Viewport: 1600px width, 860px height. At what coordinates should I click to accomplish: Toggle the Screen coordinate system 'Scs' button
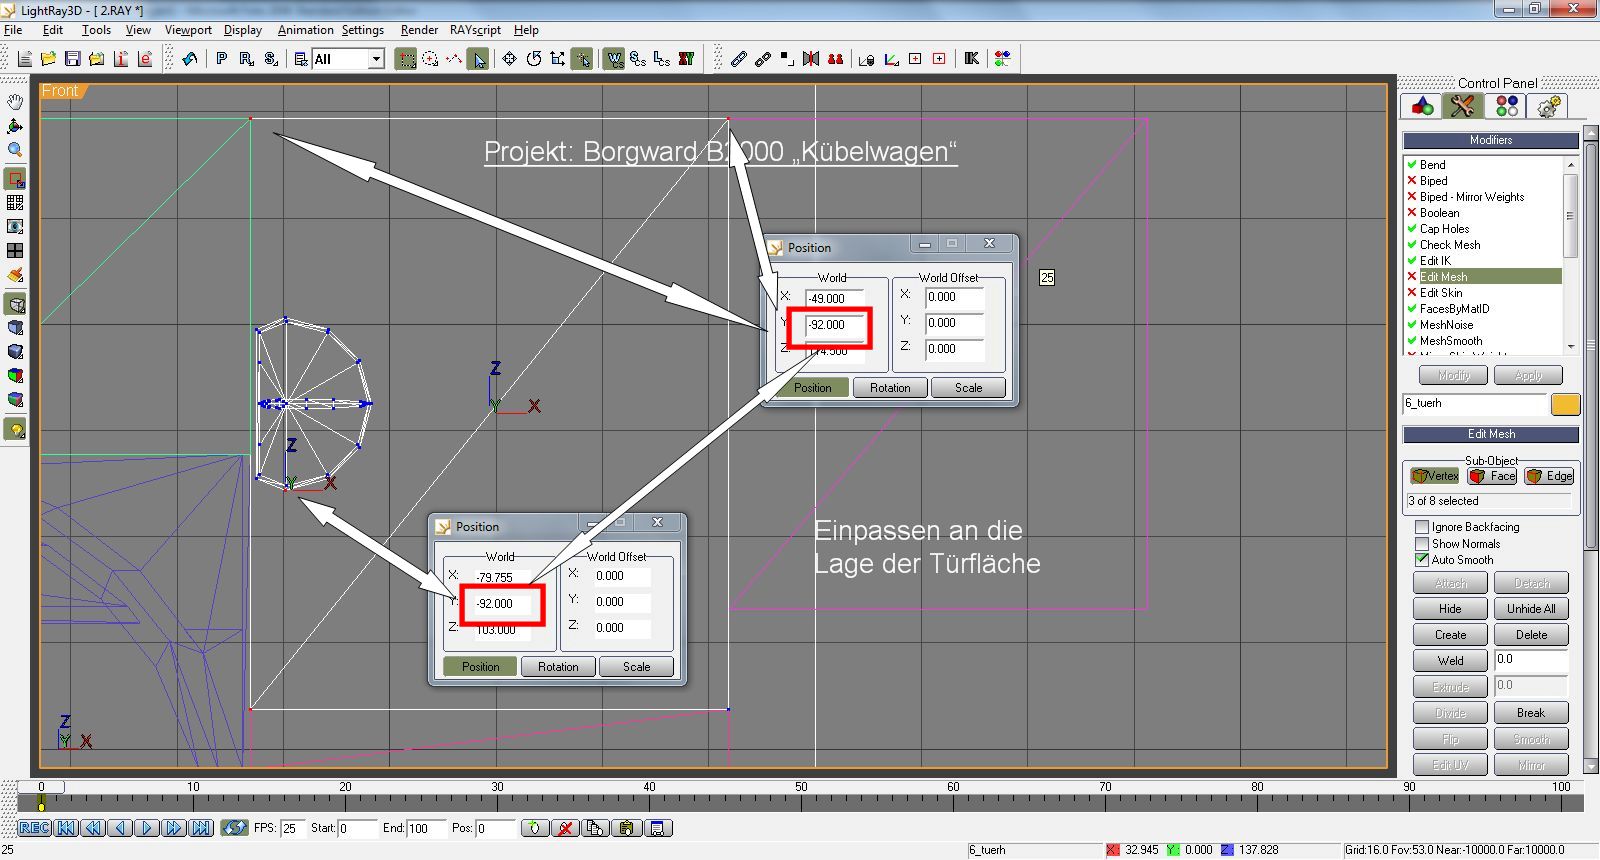click(x=638, y=59)
